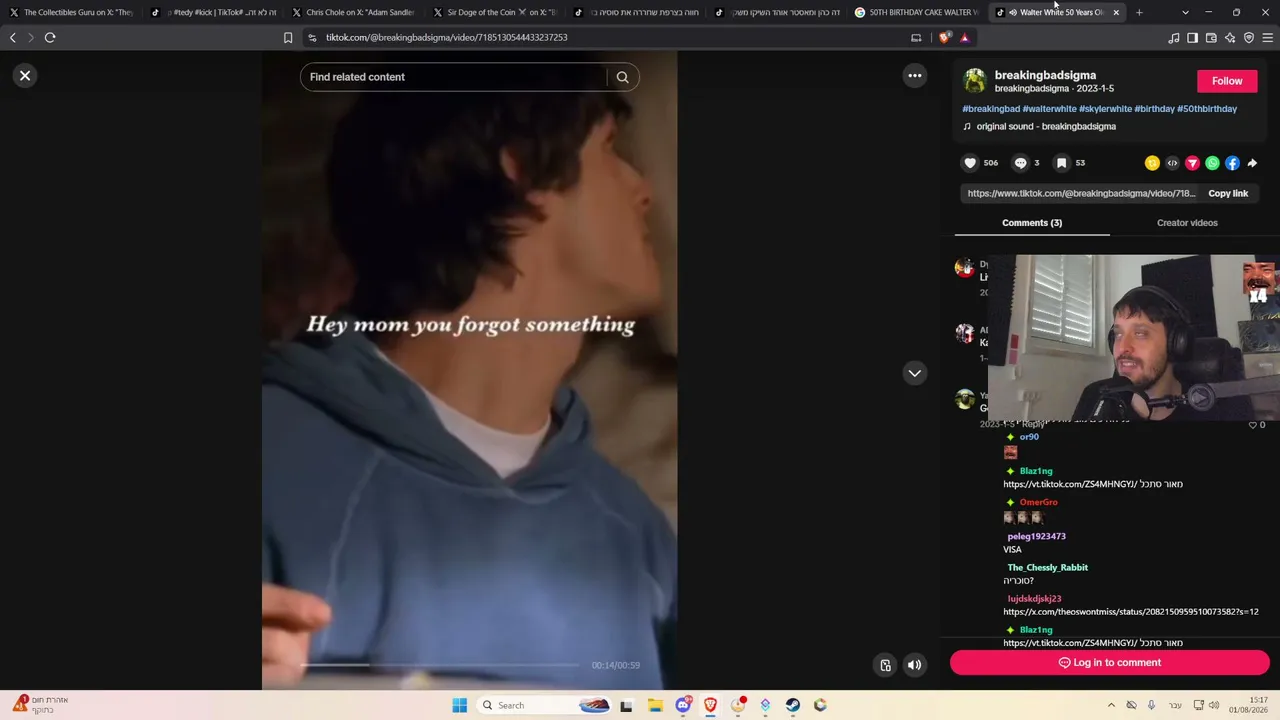Viewport: 1280px width, 720px height.
Task: Open File Explorer from taskbar
Action: (x=655, y=705)
